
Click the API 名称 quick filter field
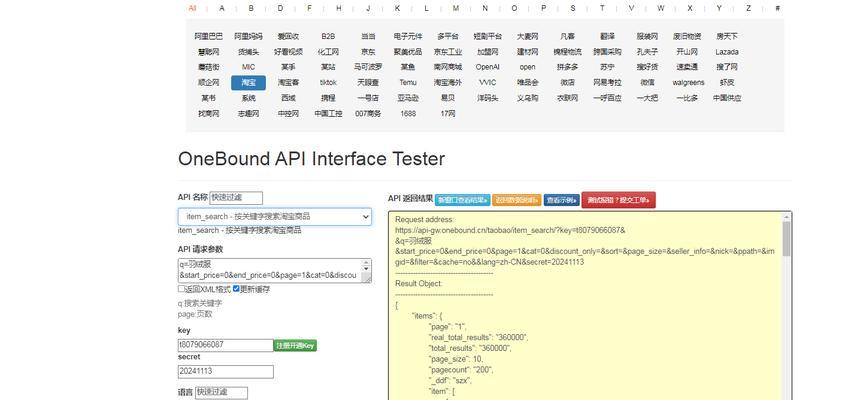coord(236,198)
